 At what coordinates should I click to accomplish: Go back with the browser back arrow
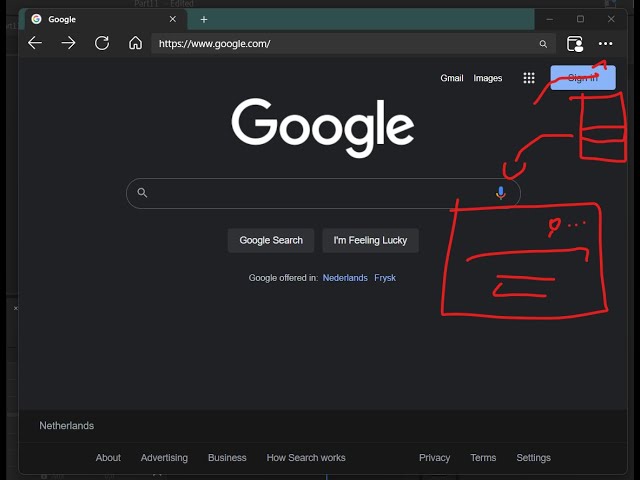pyautogui.click(x=35, y=43)
